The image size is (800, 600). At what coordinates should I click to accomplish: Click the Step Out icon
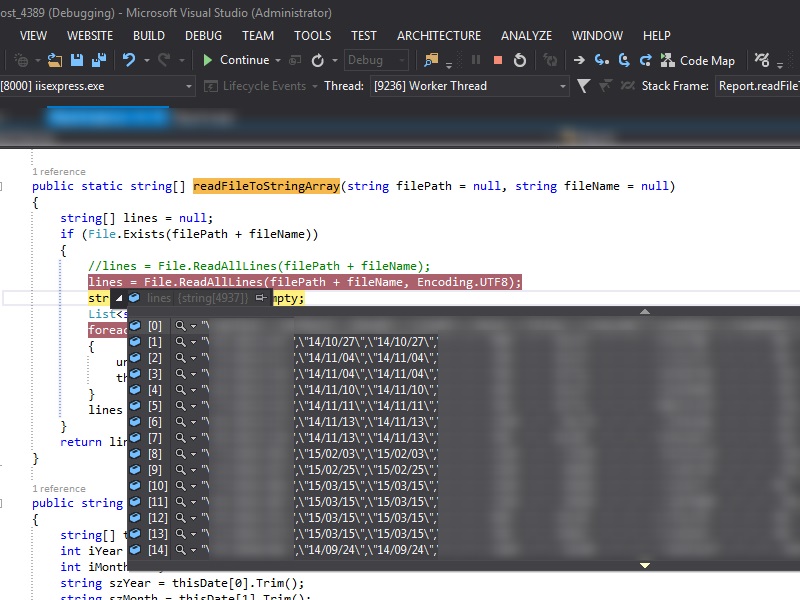click(x=645, y=60)
